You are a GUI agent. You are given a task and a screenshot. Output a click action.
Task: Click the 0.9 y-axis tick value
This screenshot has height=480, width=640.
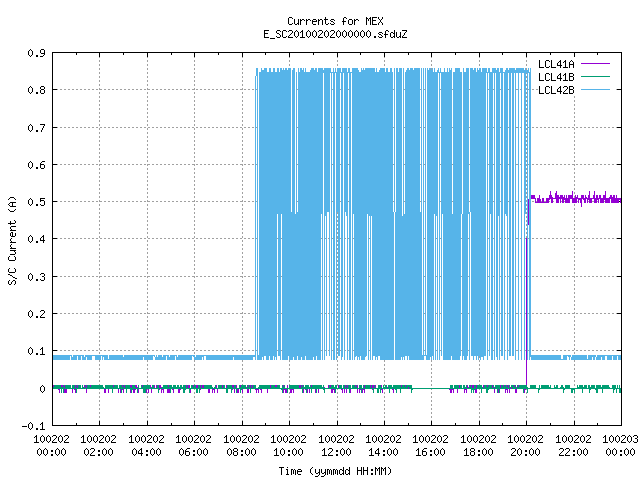tap(36, 53)
